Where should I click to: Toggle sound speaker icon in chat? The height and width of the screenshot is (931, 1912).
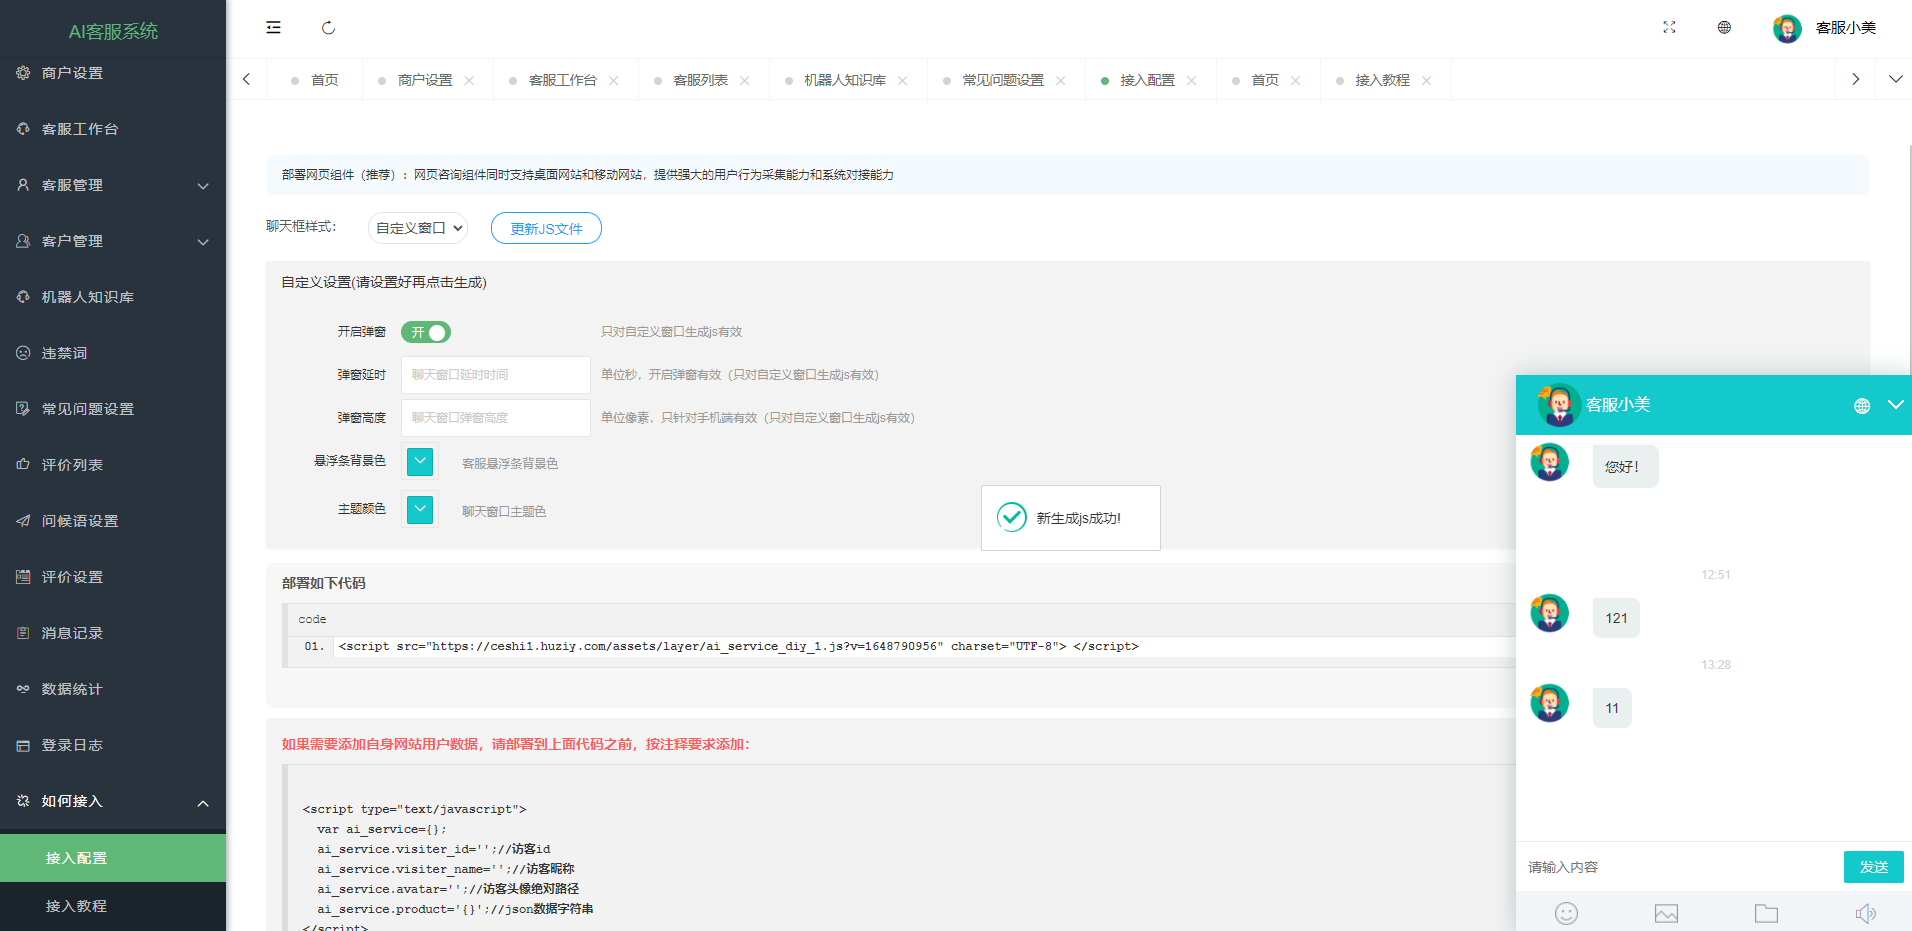1866,913
